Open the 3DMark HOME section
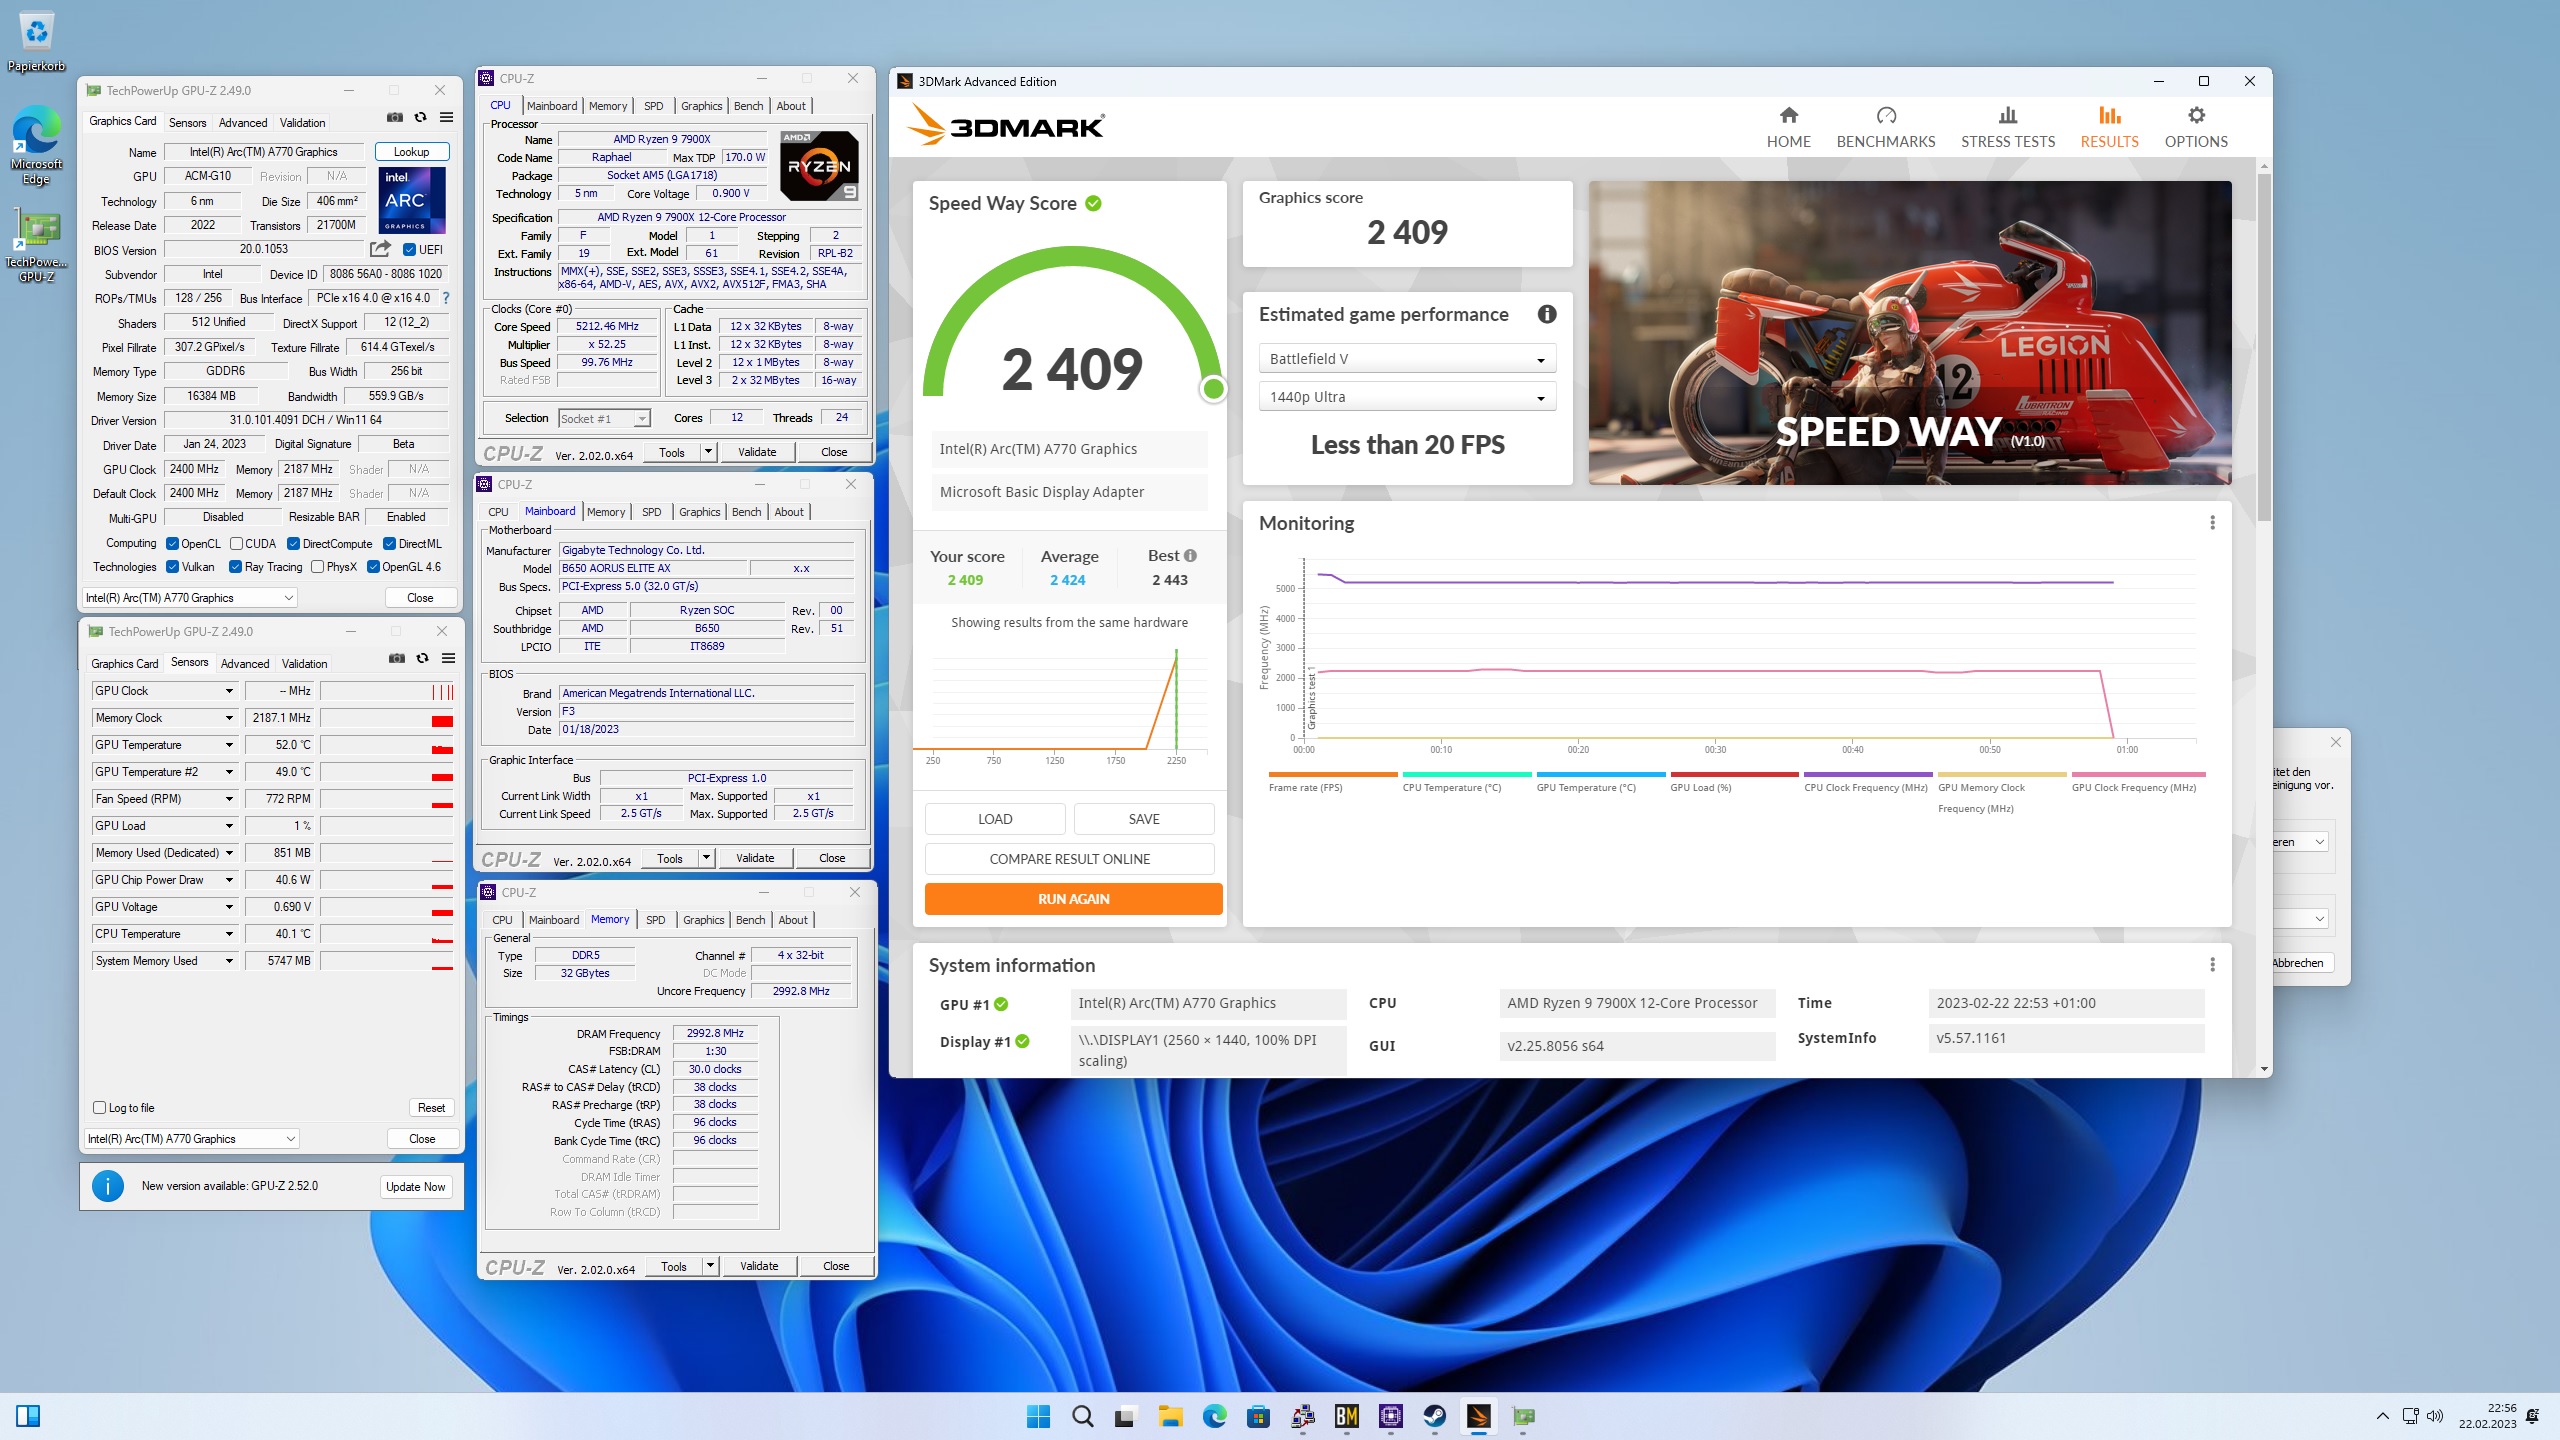The width and height of the screenshot is (2560, 1440). tap(1788, 127)
